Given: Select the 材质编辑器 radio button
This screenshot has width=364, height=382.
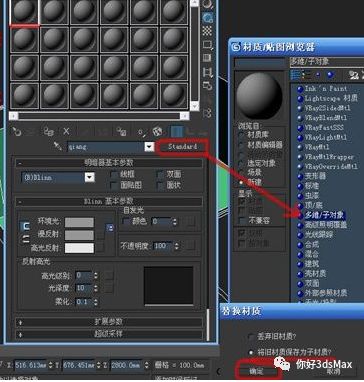Looking at the screenshot, I should click(x=241, y=144).
